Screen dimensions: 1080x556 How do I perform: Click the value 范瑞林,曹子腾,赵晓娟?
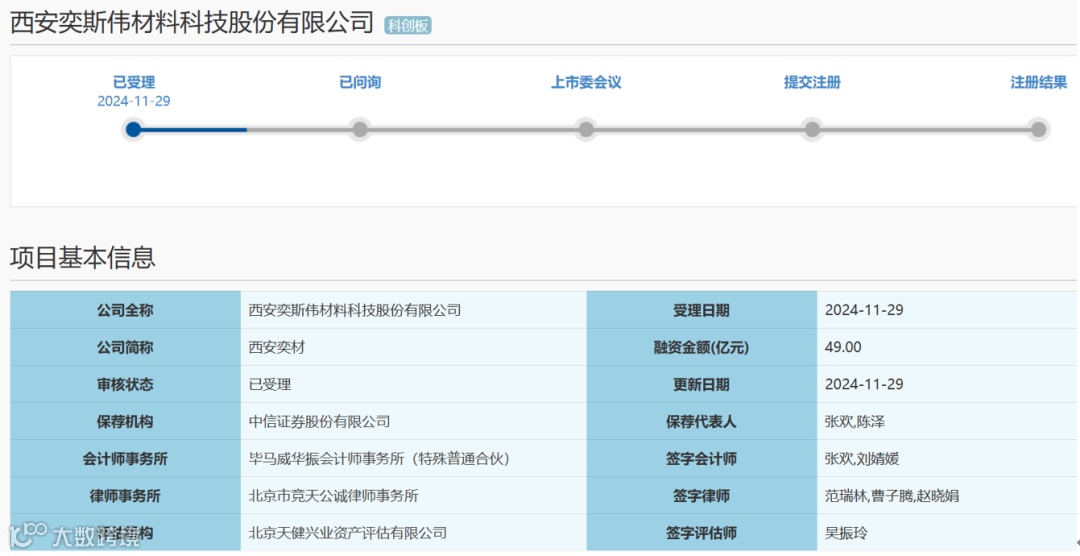coord(892,496)
